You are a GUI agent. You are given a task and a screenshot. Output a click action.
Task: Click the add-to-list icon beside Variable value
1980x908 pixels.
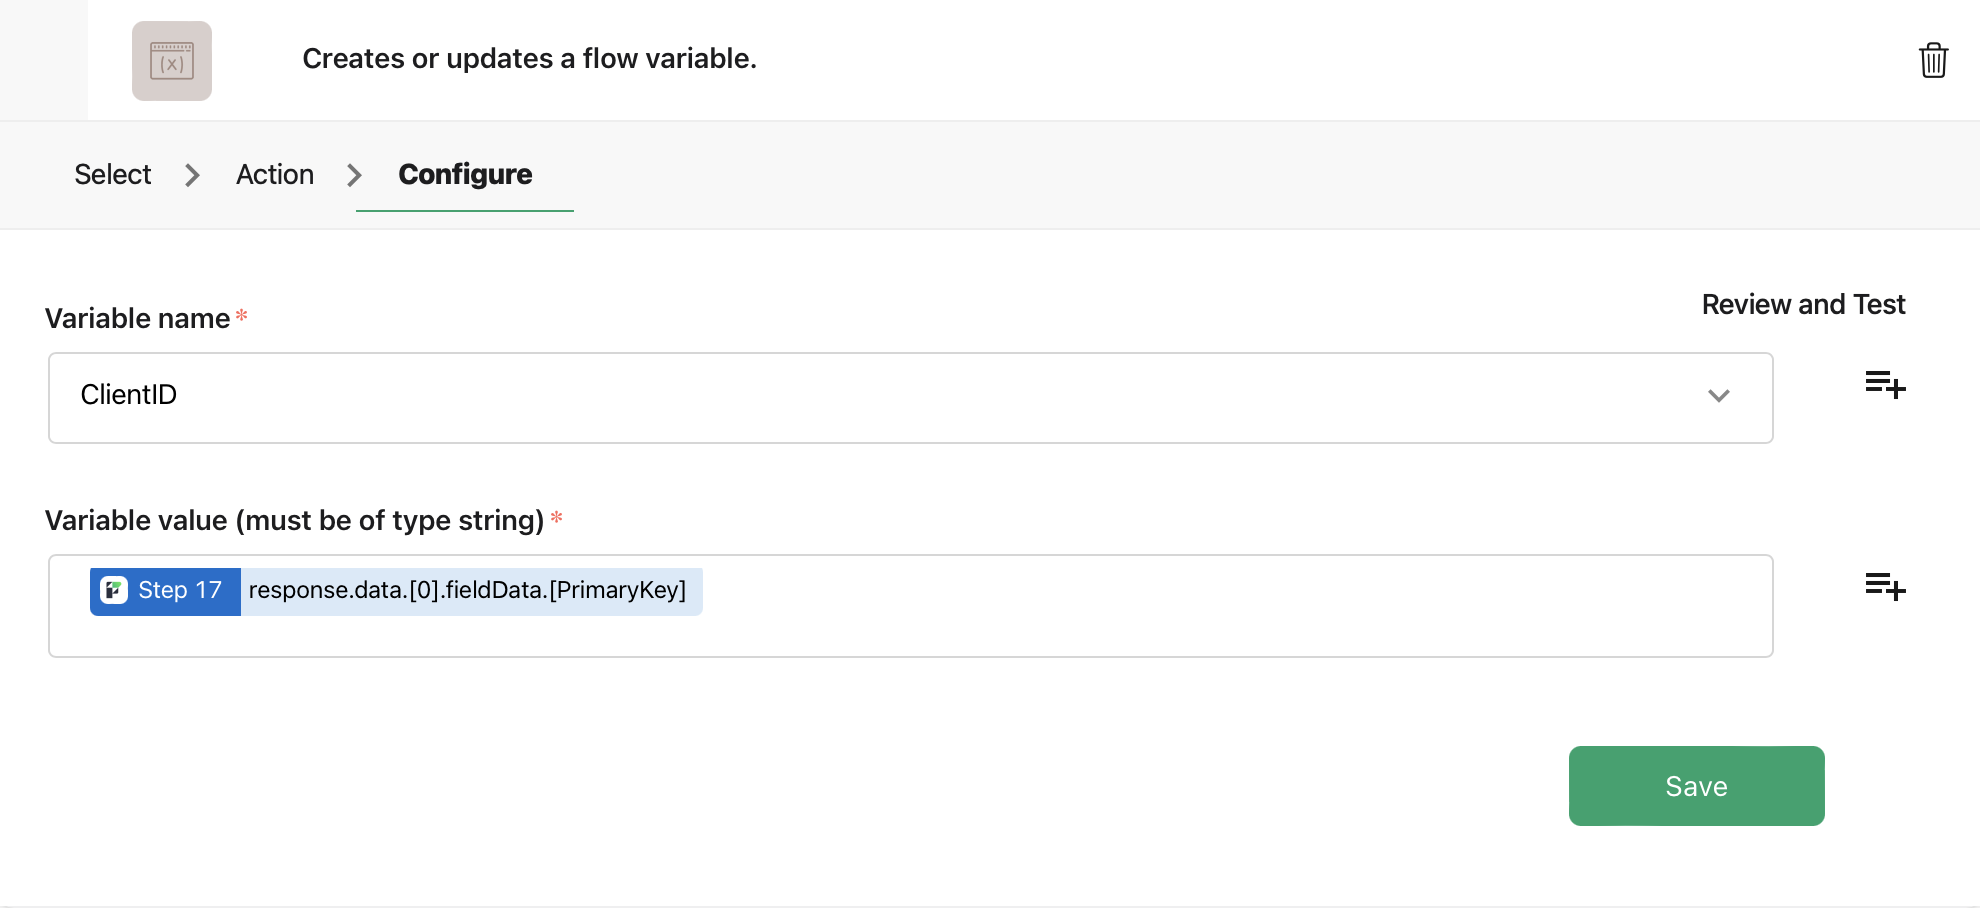click(x=1884, y=588)
